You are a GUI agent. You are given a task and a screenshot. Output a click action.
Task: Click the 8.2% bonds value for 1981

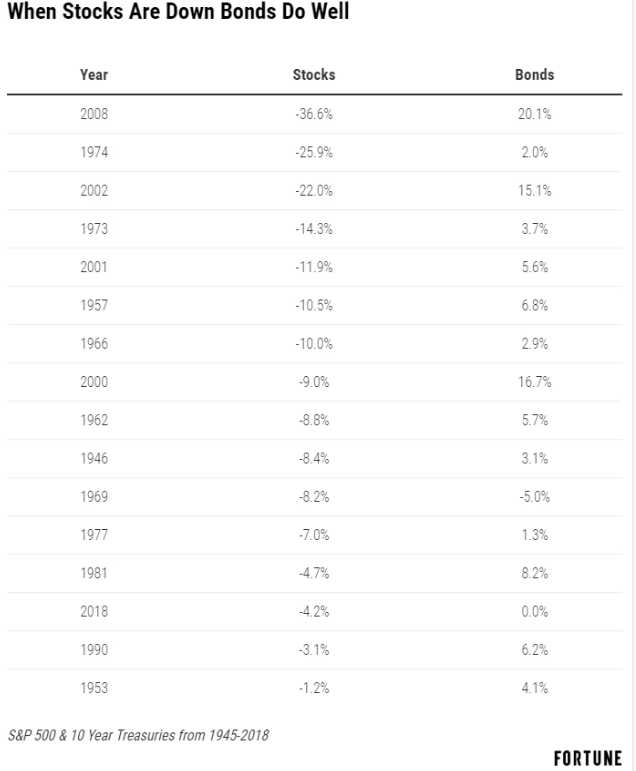pyautogui.click(x=534, y=573)
